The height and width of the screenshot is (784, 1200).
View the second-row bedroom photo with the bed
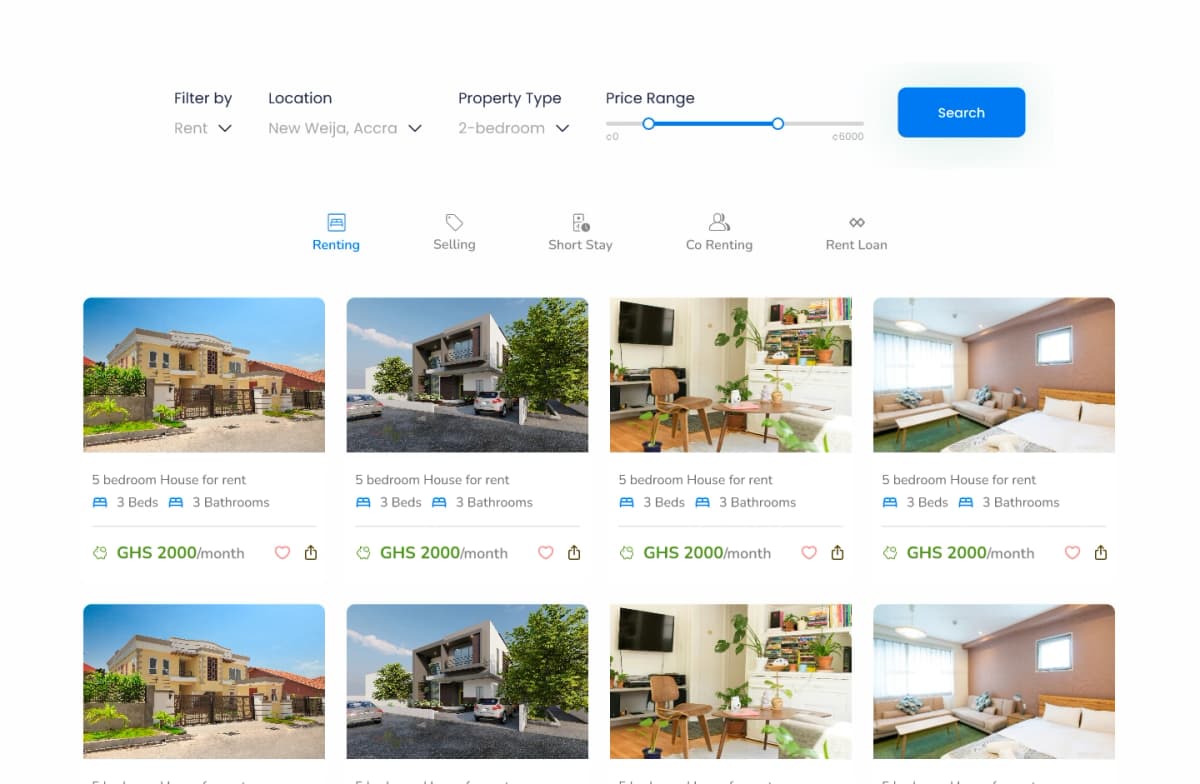[994, 681]
